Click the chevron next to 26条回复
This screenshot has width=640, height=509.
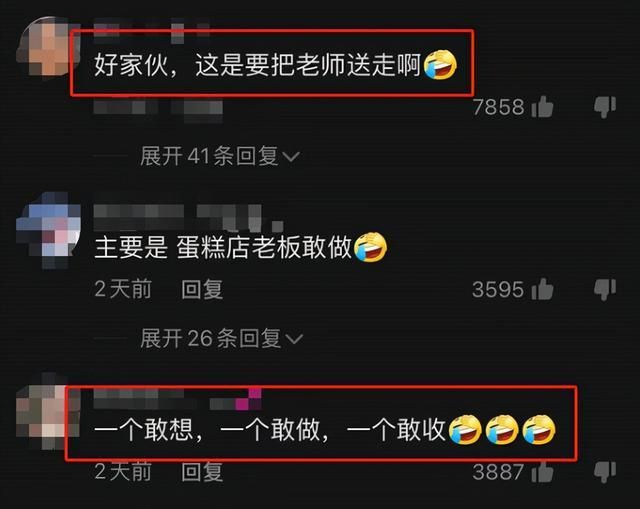(x=294, y=339)
